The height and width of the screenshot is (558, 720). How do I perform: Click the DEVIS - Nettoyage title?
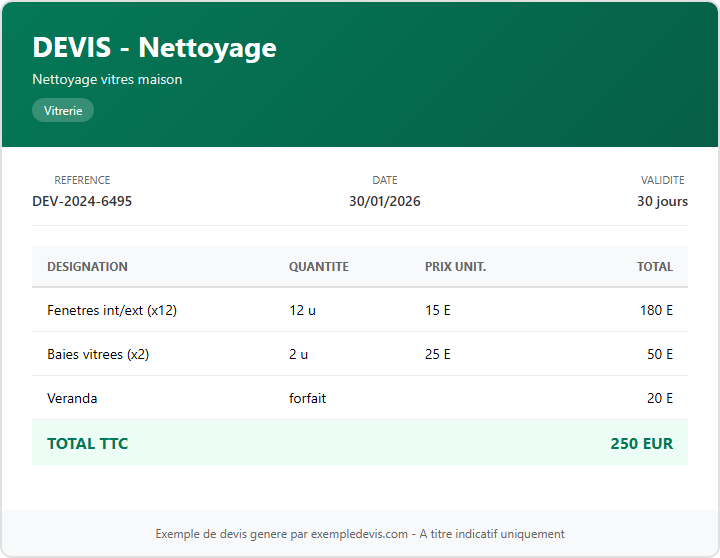(x=154, y=47)
